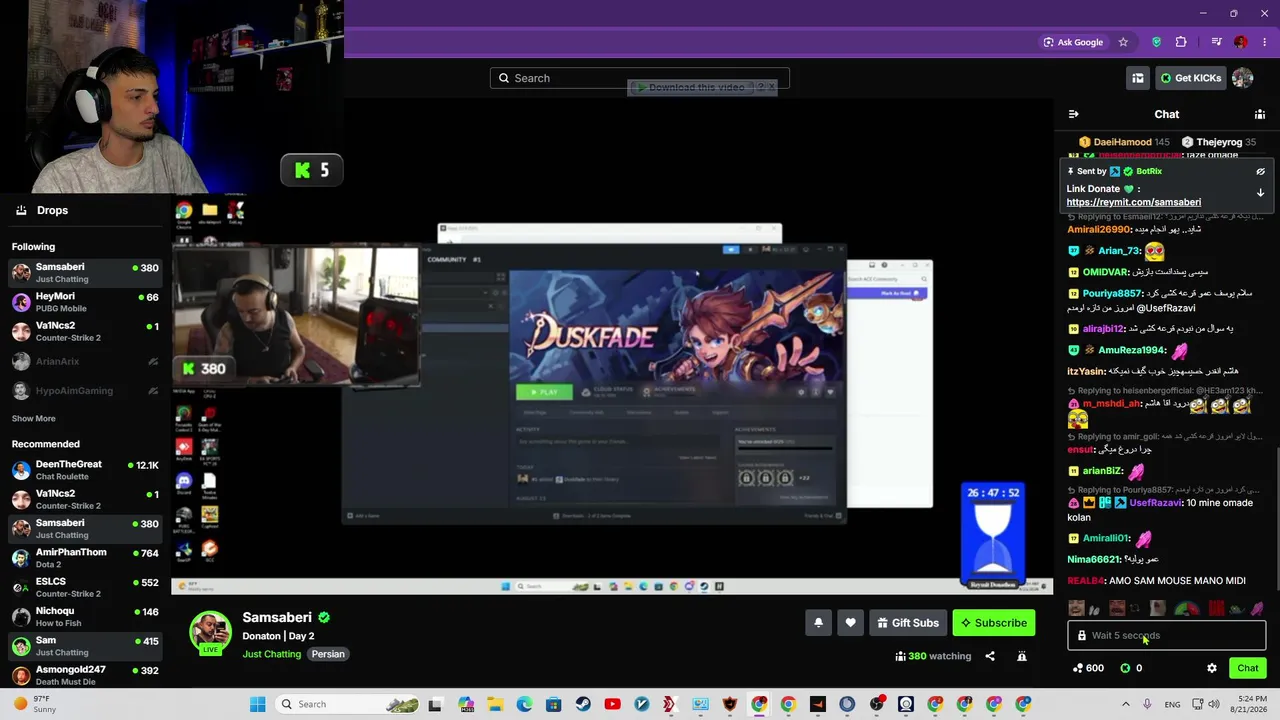Hide the pinned BotRix message
This screenshot has height=720, width=1280.
click(x=1260, y=172)
